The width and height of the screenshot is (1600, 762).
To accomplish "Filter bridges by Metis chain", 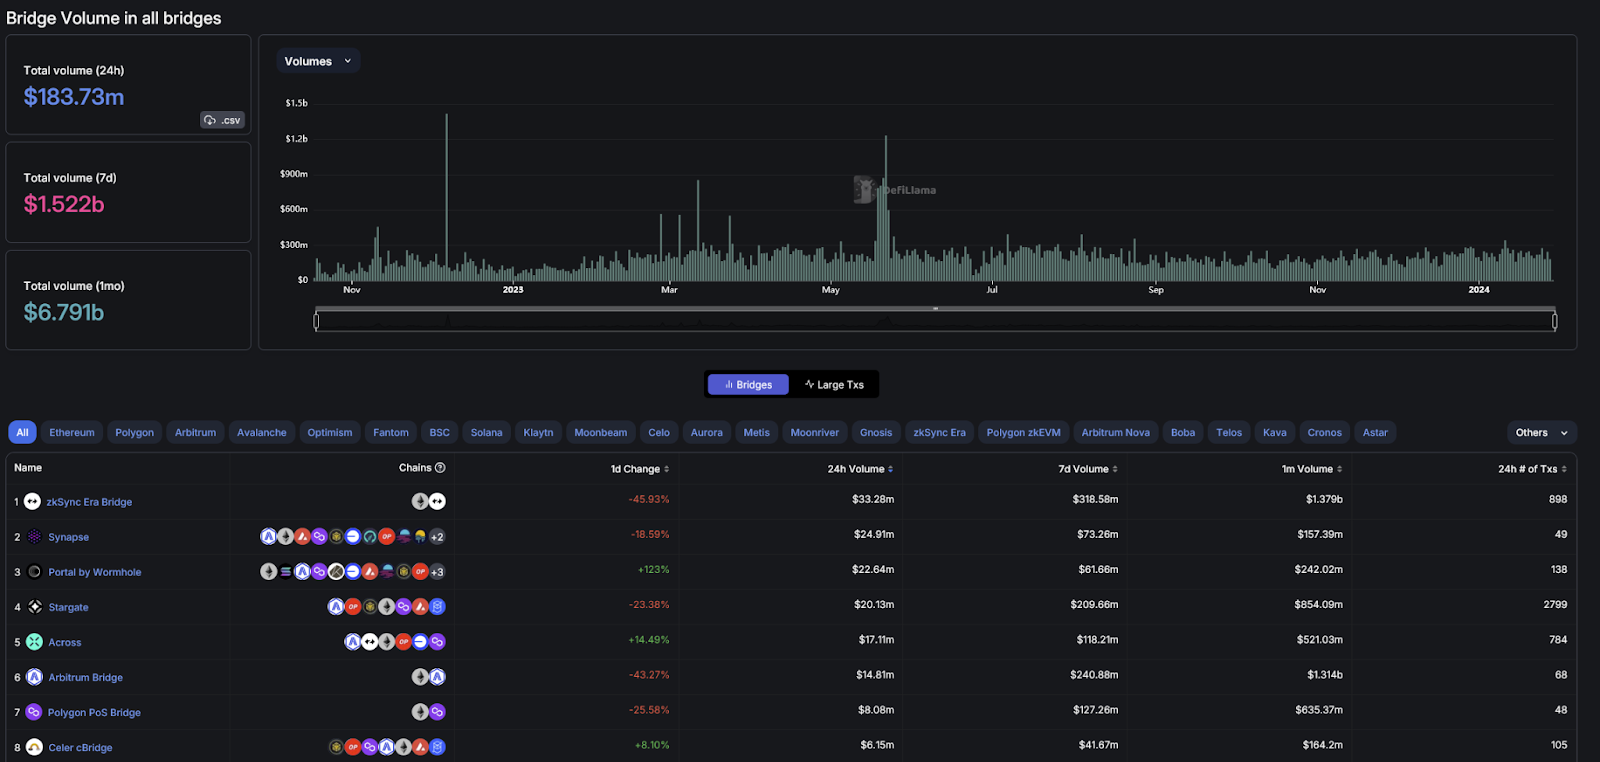I will 757,433.
